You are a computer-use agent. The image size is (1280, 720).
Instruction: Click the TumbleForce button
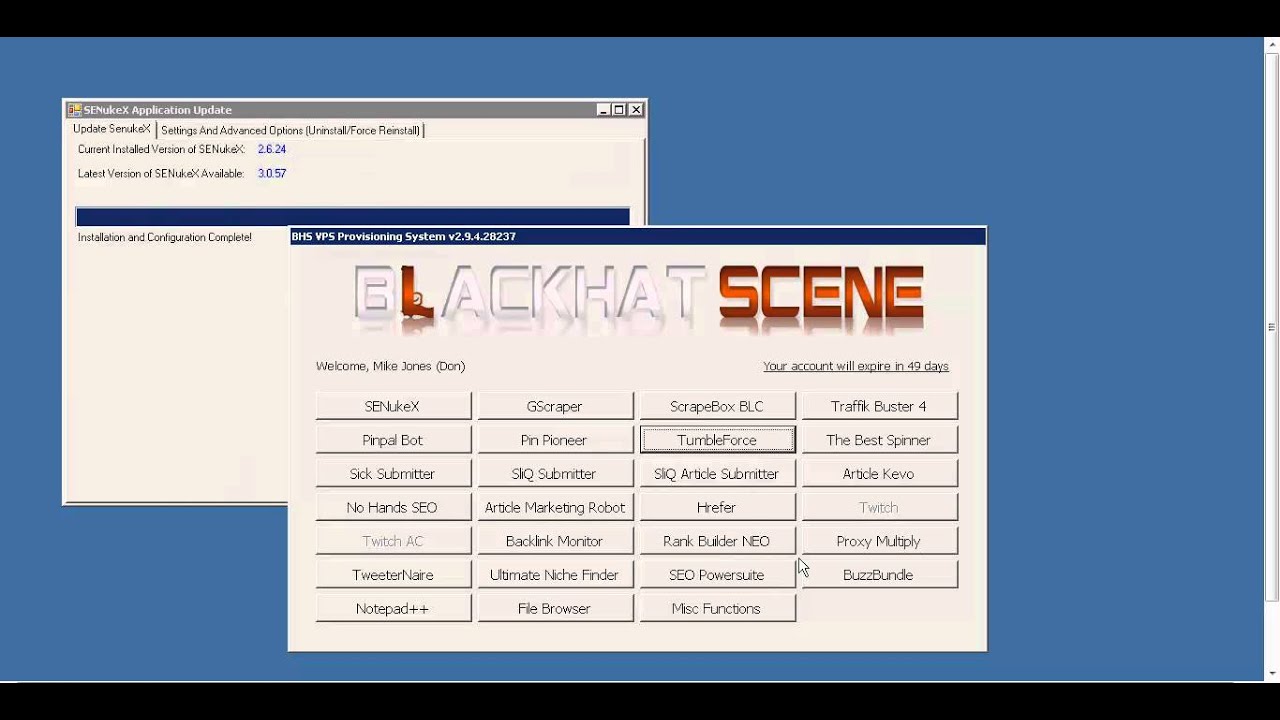tap(717, 440)
